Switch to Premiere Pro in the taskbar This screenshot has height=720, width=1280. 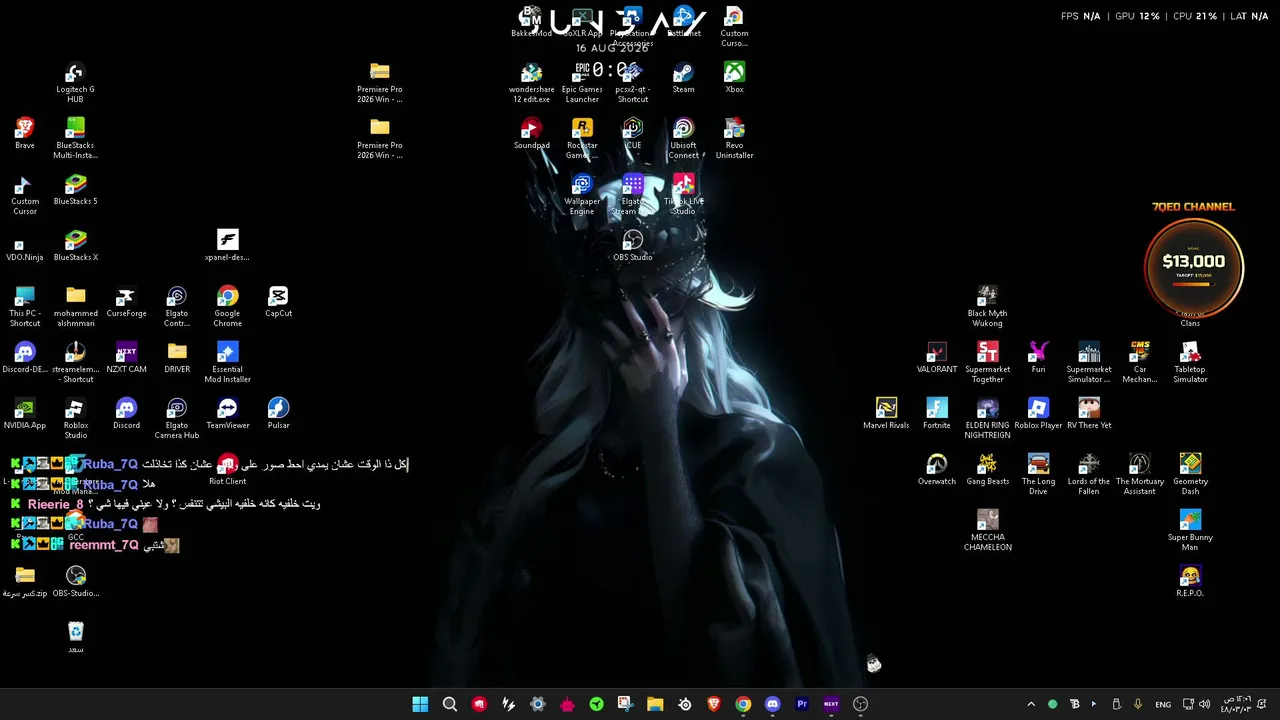801,704
